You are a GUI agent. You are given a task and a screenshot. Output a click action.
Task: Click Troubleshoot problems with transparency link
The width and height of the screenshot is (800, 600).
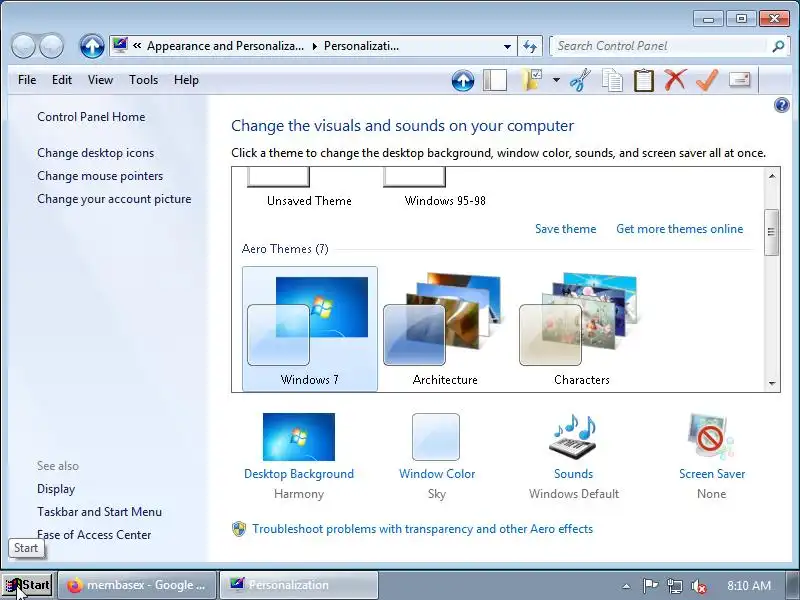pos(422,529)
